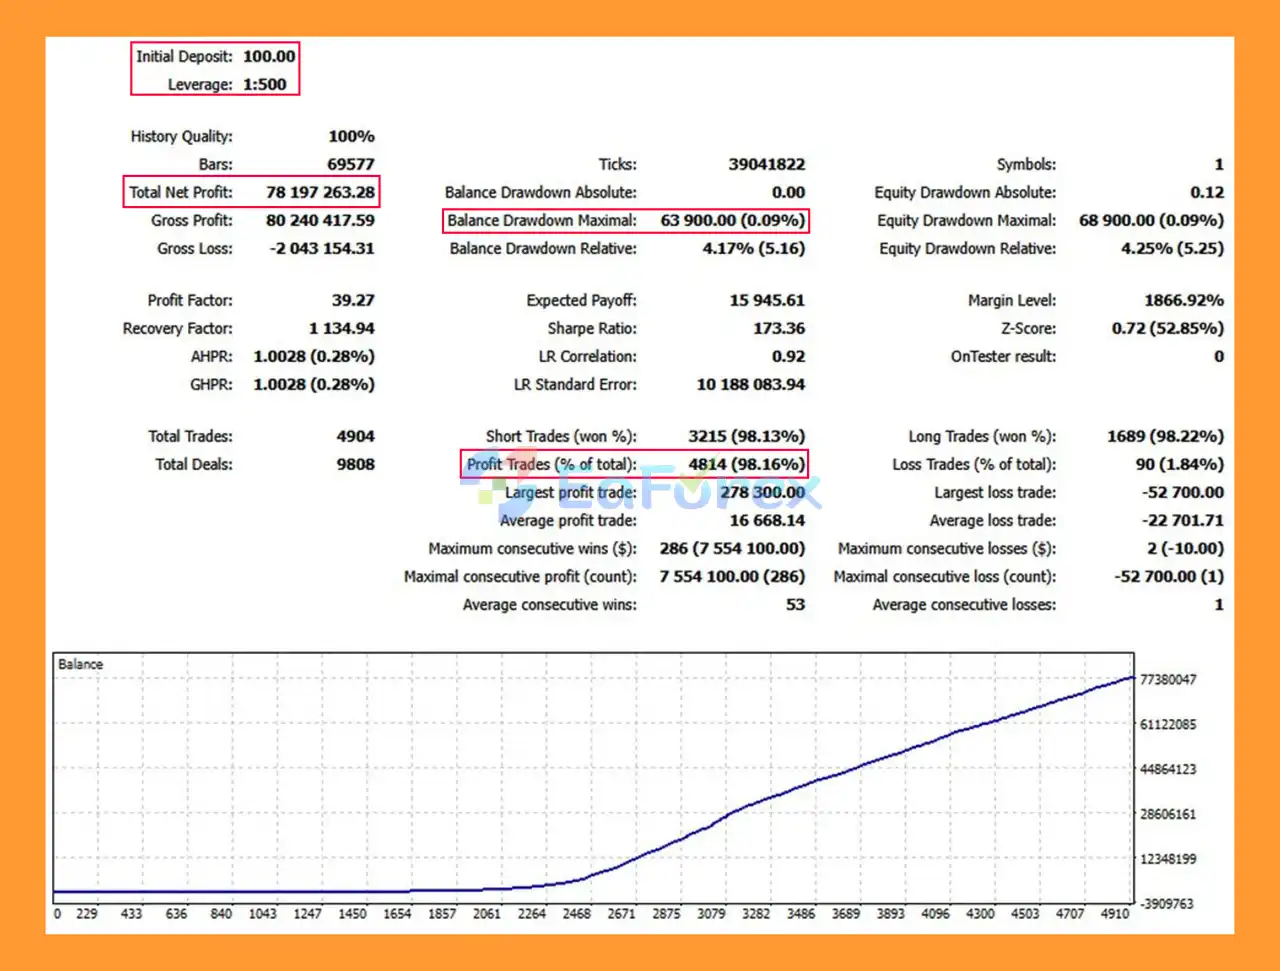Click x-axis tick 4910 on the chart

coord(1114,913)
